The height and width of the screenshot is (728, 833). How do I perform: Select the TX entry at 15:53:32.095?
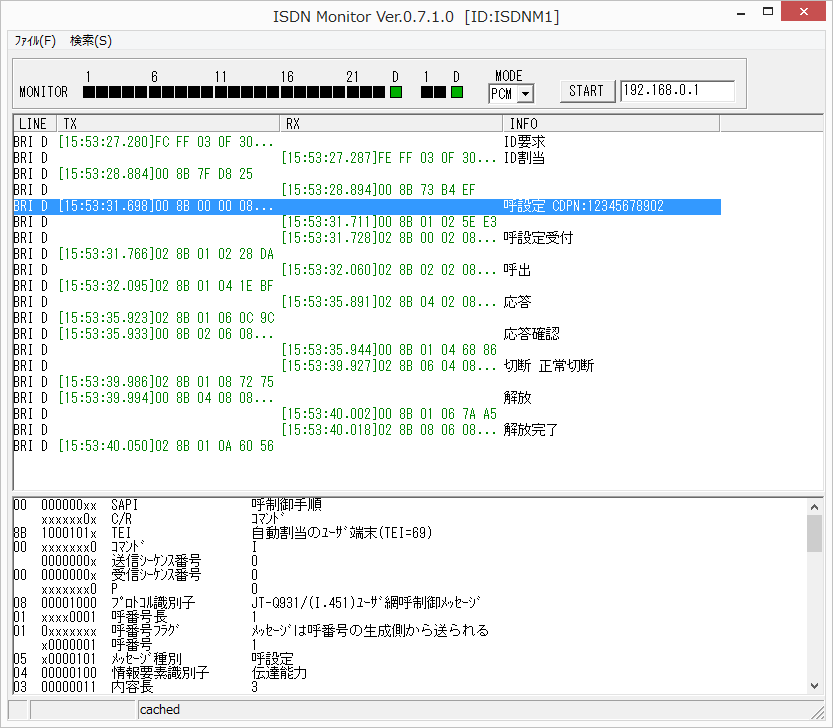(x=166, y=286)
